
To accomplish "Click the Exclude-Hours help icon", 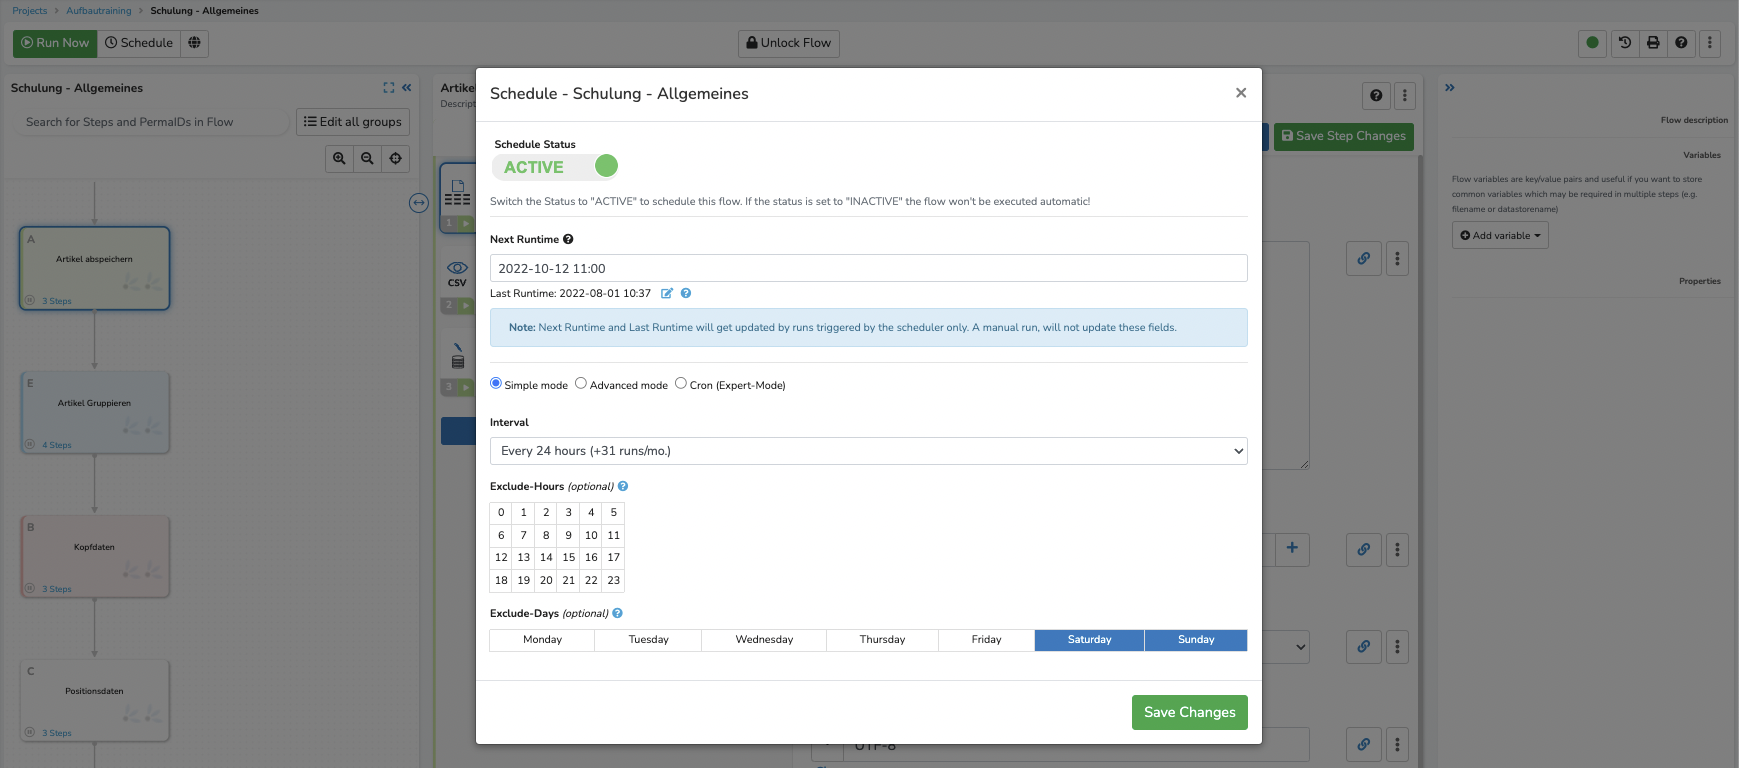I will pos(623,487).
